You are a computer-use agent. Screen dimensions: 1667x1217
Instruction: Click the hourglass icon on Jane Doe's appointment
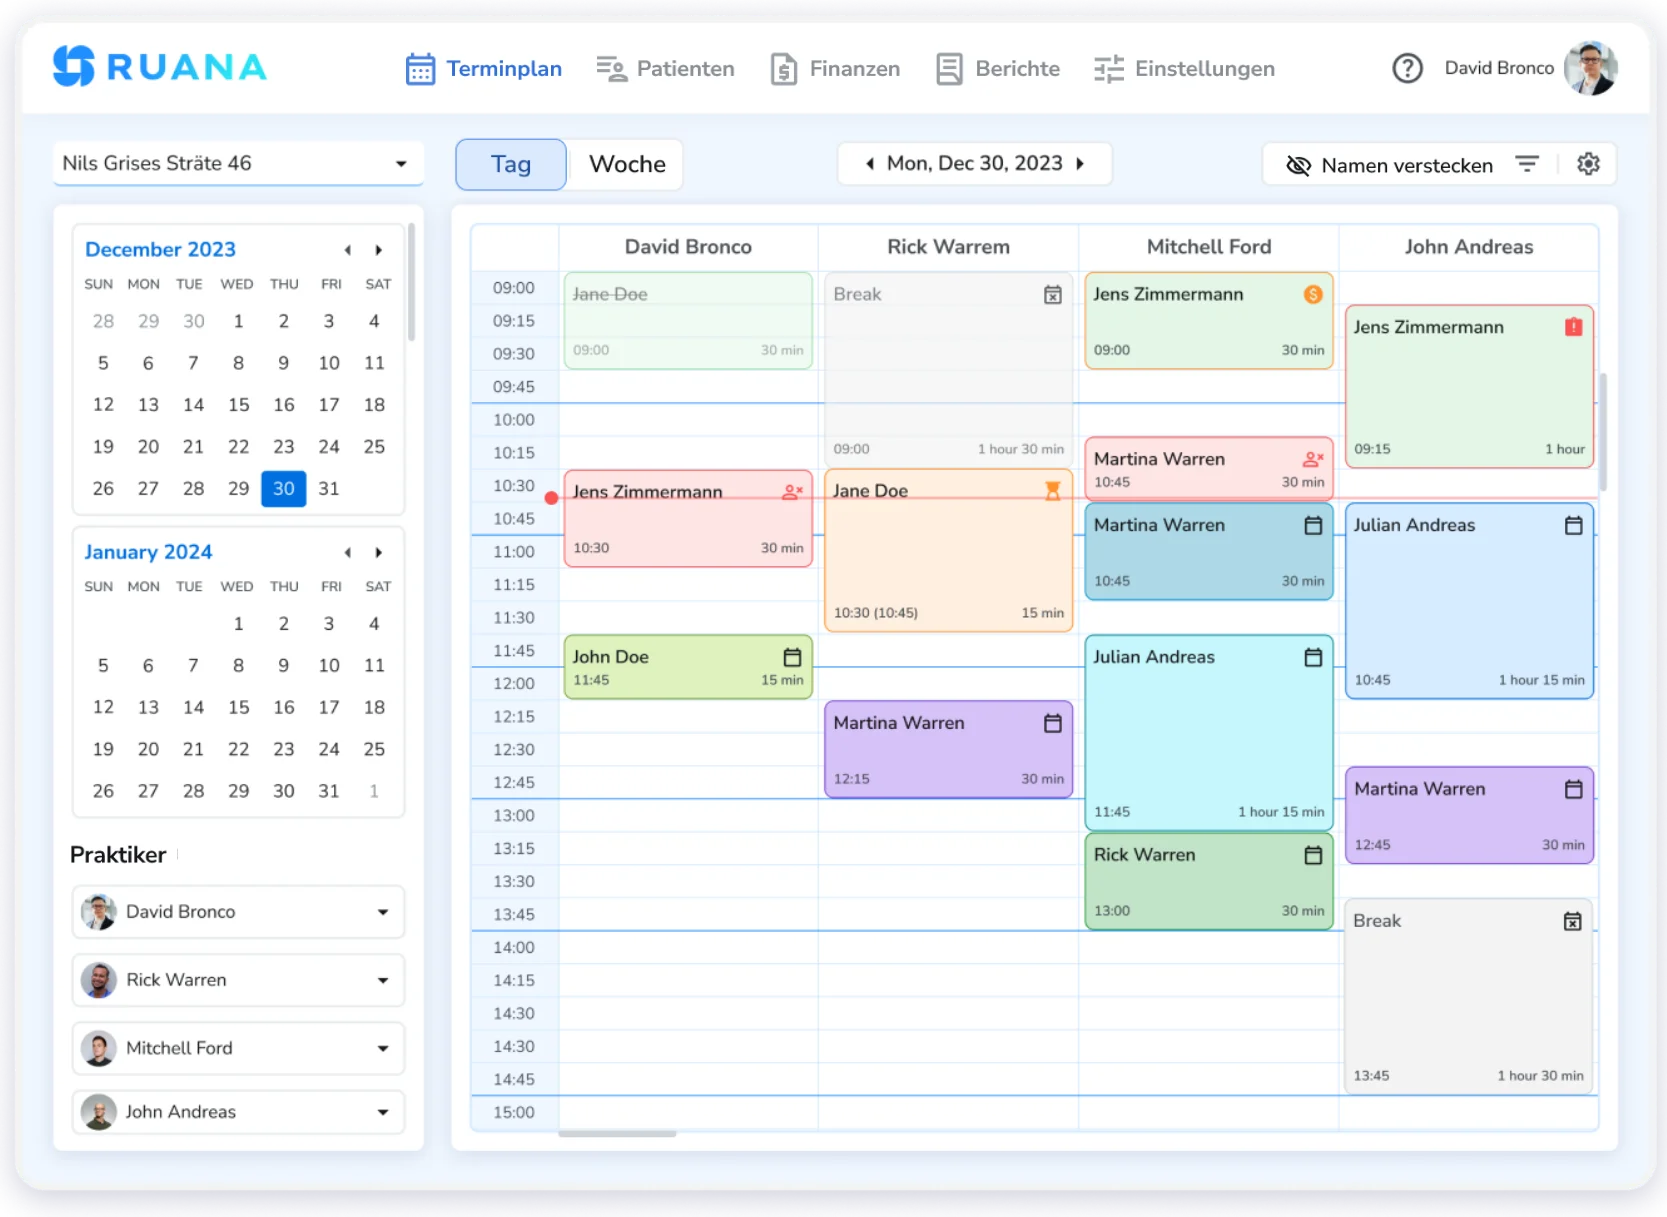pyautogui.click(x=1053, y=490)
